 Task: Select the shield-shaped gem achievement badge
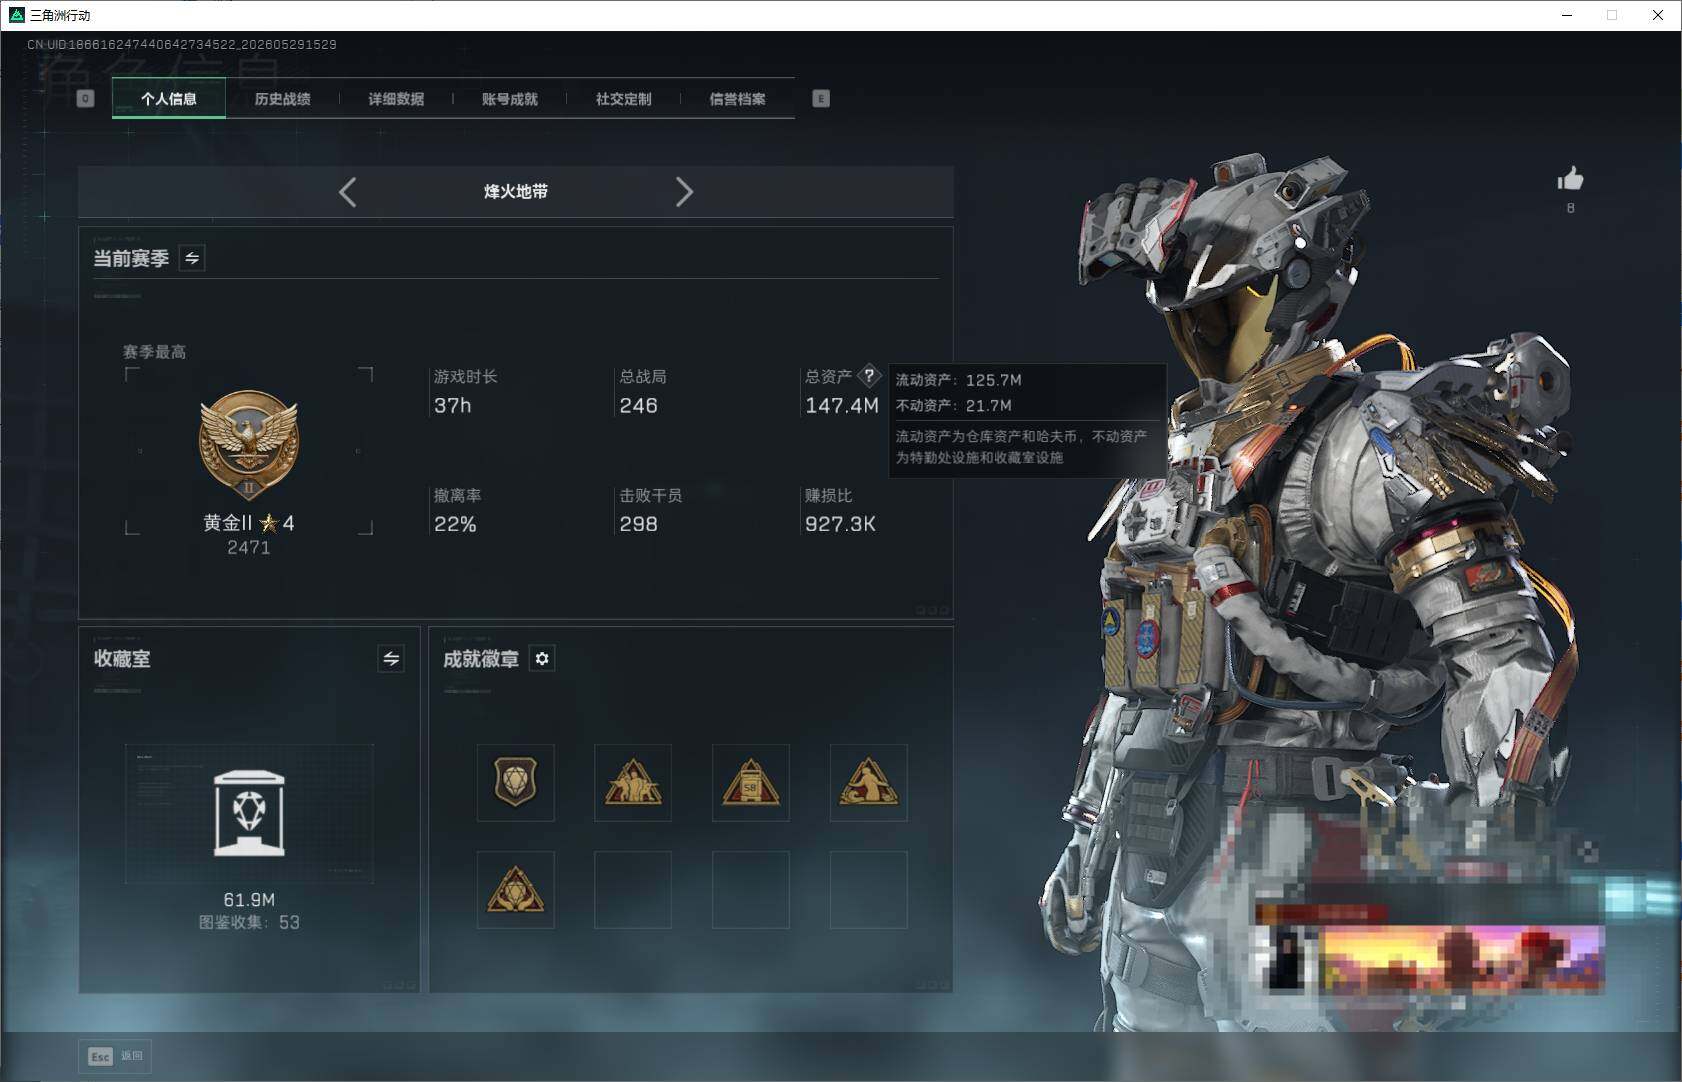point(516,783)
